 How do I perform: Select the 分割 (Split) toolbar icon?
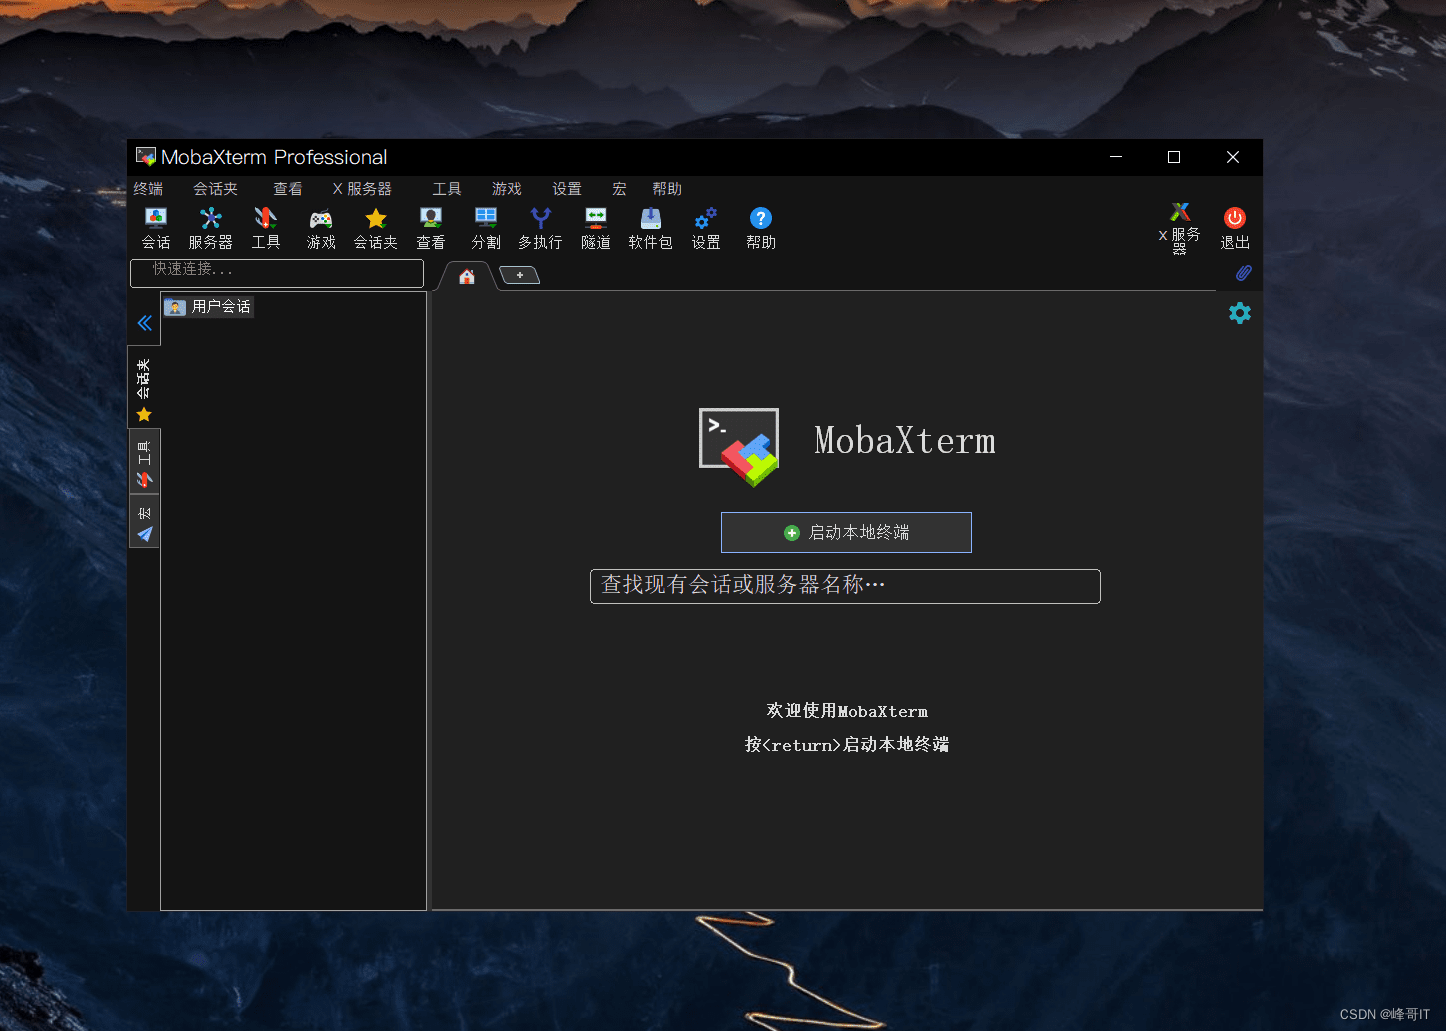(x=486, y=228)
